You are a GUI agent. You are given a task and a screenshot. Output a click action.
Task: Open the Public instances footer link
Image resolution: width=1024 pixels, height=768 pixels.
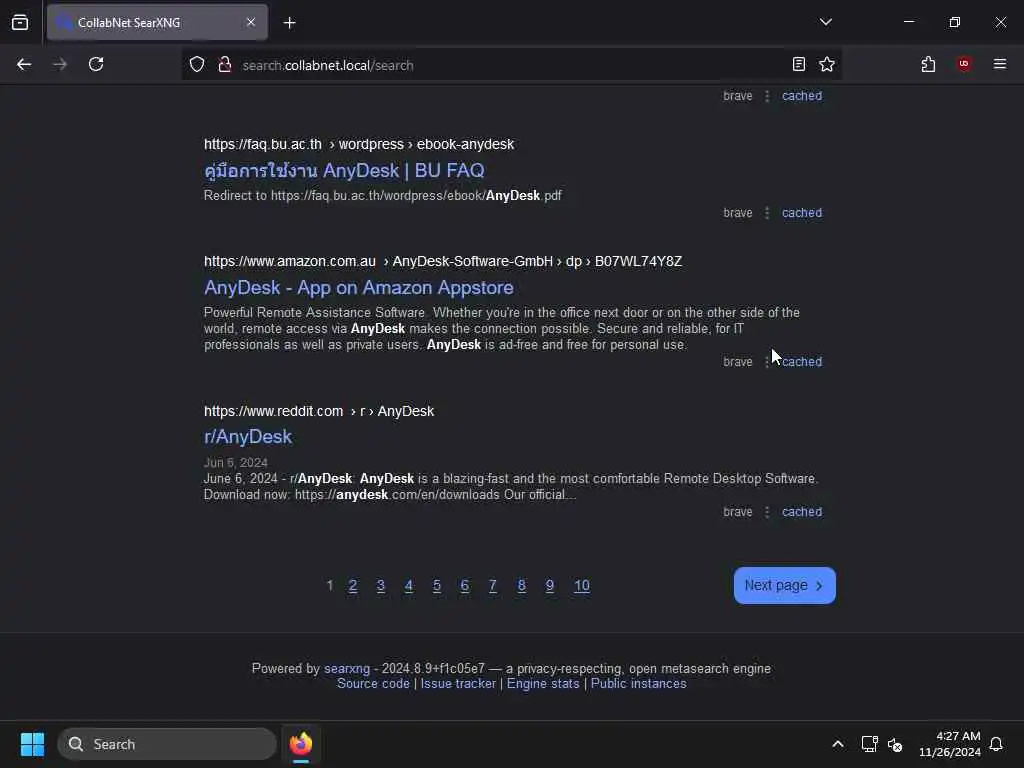pyautogui.click(x=638, y=684)
